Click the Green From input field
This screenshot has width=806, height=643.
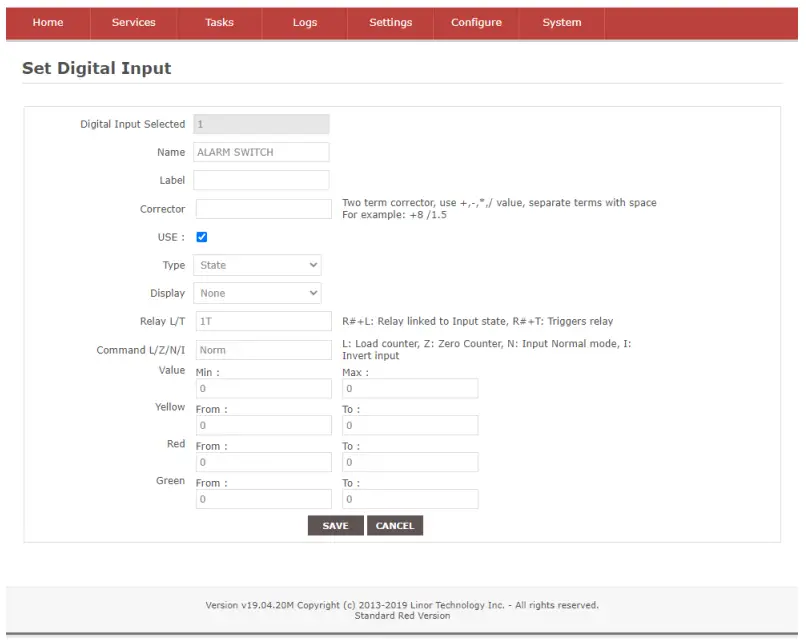pyautogui.click(x=264, y=499)
